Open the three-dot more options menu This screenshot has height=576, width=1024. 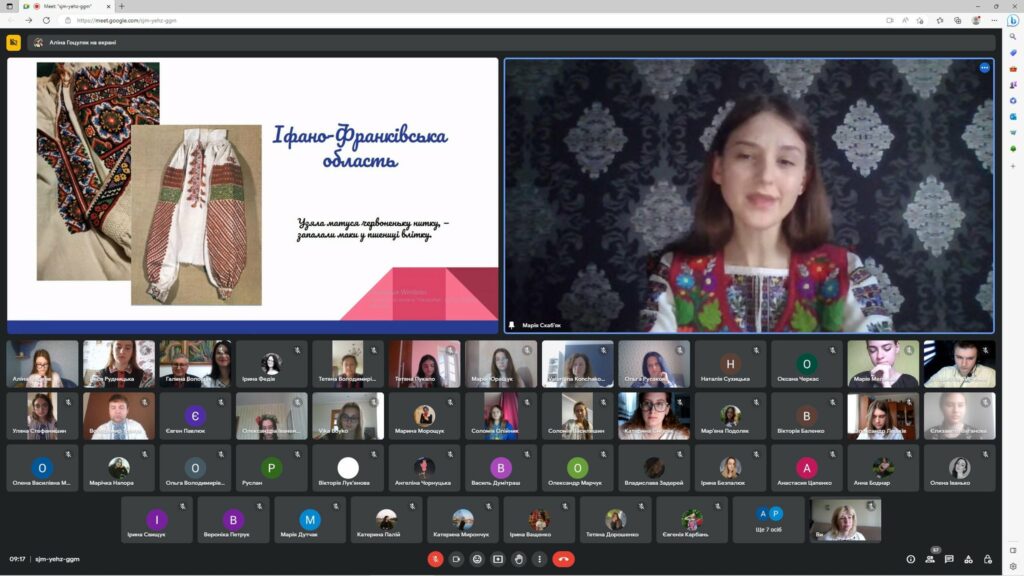point(540,559)
